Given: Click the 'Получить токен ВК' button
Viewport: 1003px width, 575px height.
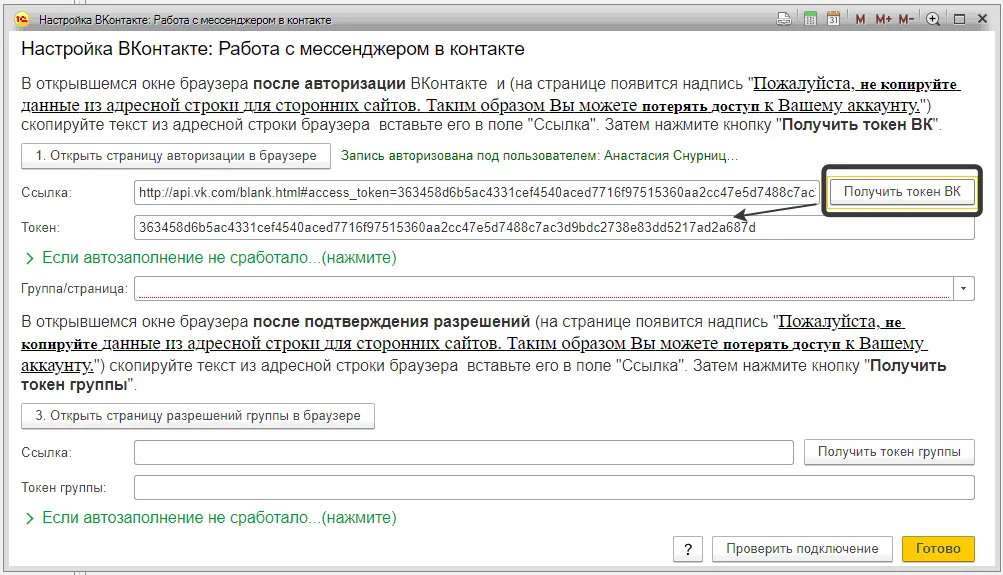Looking at the screenshot, I should tap(902, 192).
